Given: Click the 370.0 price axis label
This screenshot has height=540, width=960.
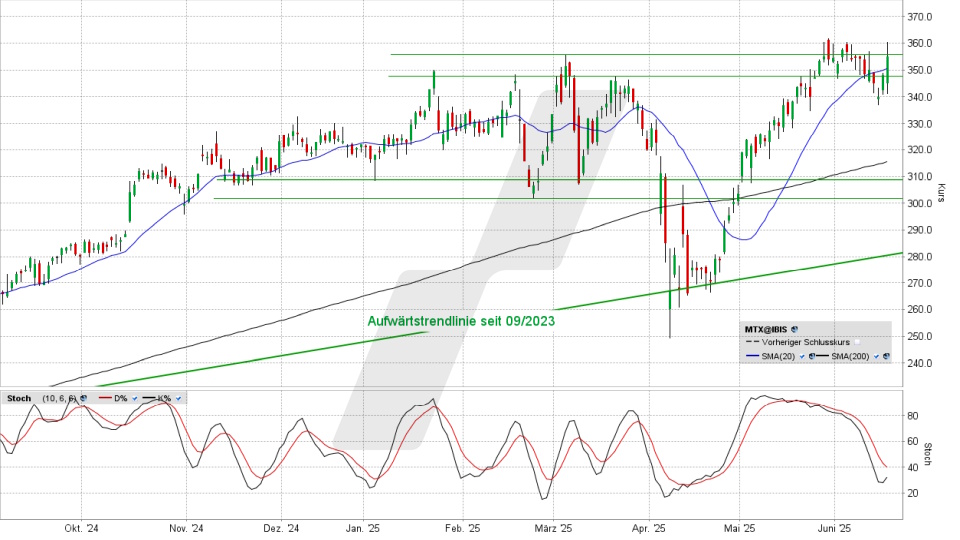Looking at the screenshot, I should 919,17.
